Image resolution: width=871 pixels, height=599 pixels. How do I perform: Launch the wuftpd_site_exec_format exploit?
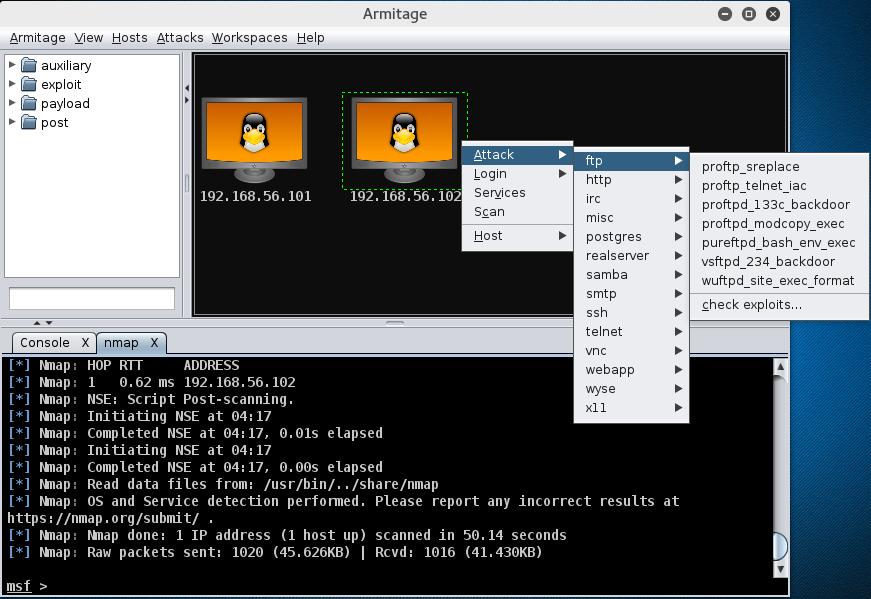[779, 281]
